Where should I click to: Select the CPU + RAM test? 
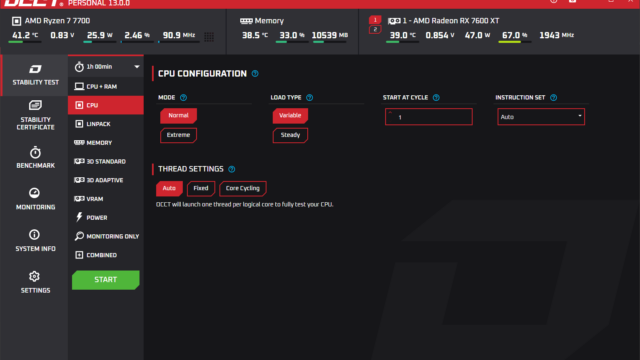[x=106, y=87]
